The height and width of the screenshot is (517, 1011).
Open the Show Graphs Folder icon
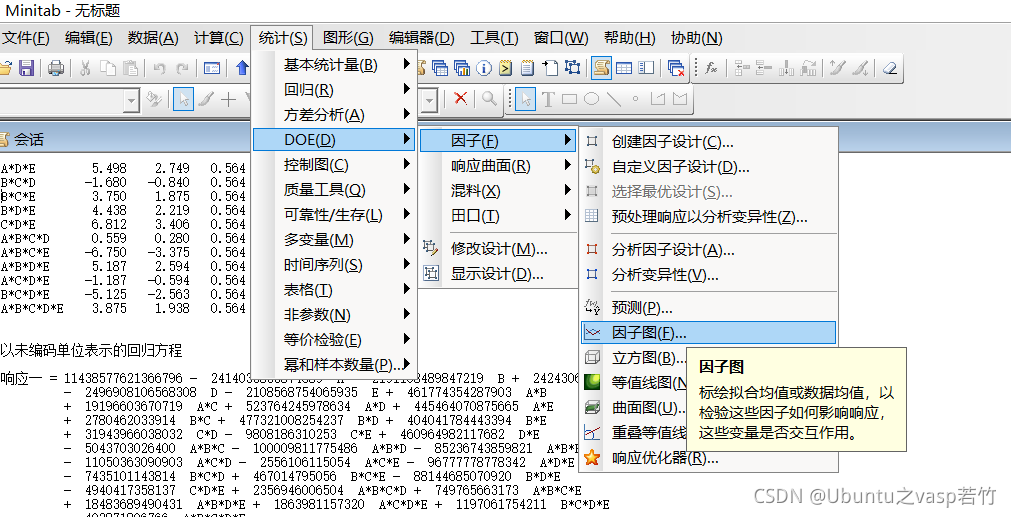pos(462,68)
